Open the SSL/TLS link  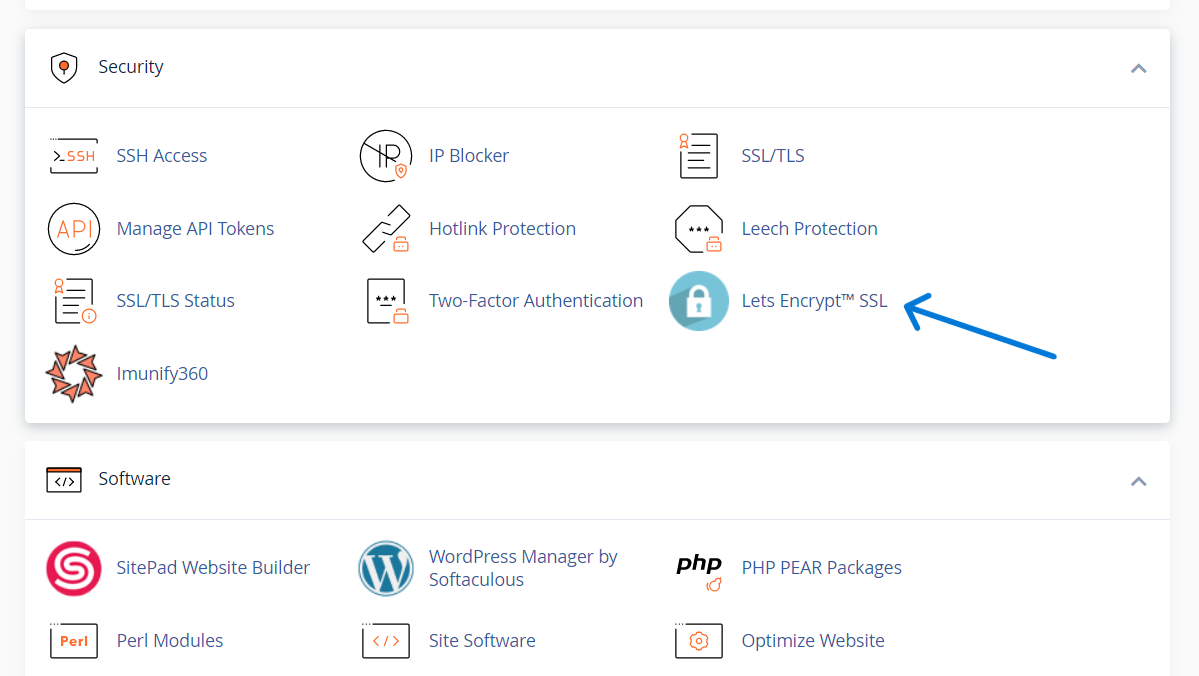point(773,156)
